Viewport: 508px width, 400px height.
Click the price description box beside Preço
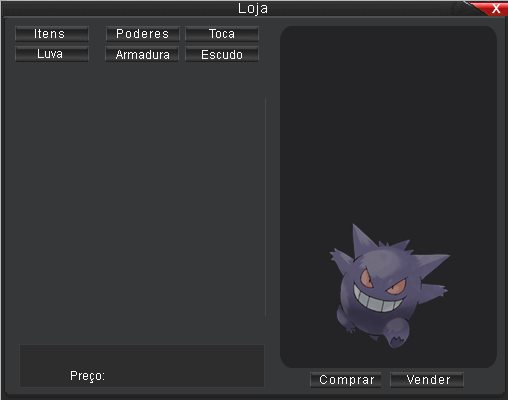pyautogui.click(x=142, y=366)
